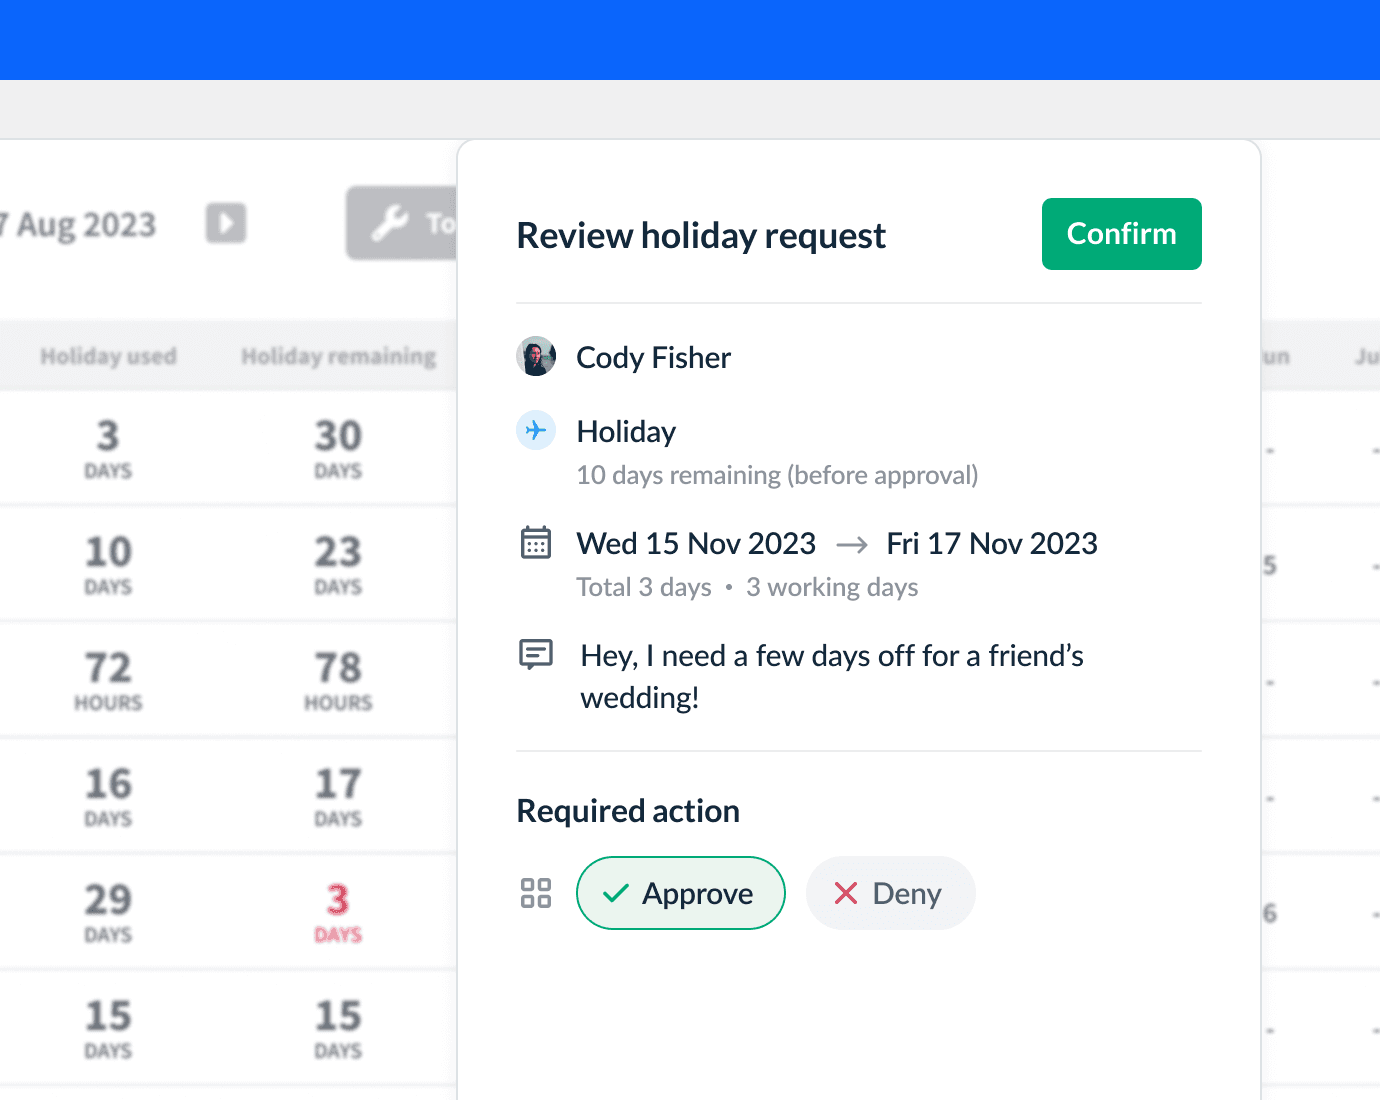Screen dimensions: 1380x1100
Task: Click the calendar icon beside dates
Action: click(536, 543)
